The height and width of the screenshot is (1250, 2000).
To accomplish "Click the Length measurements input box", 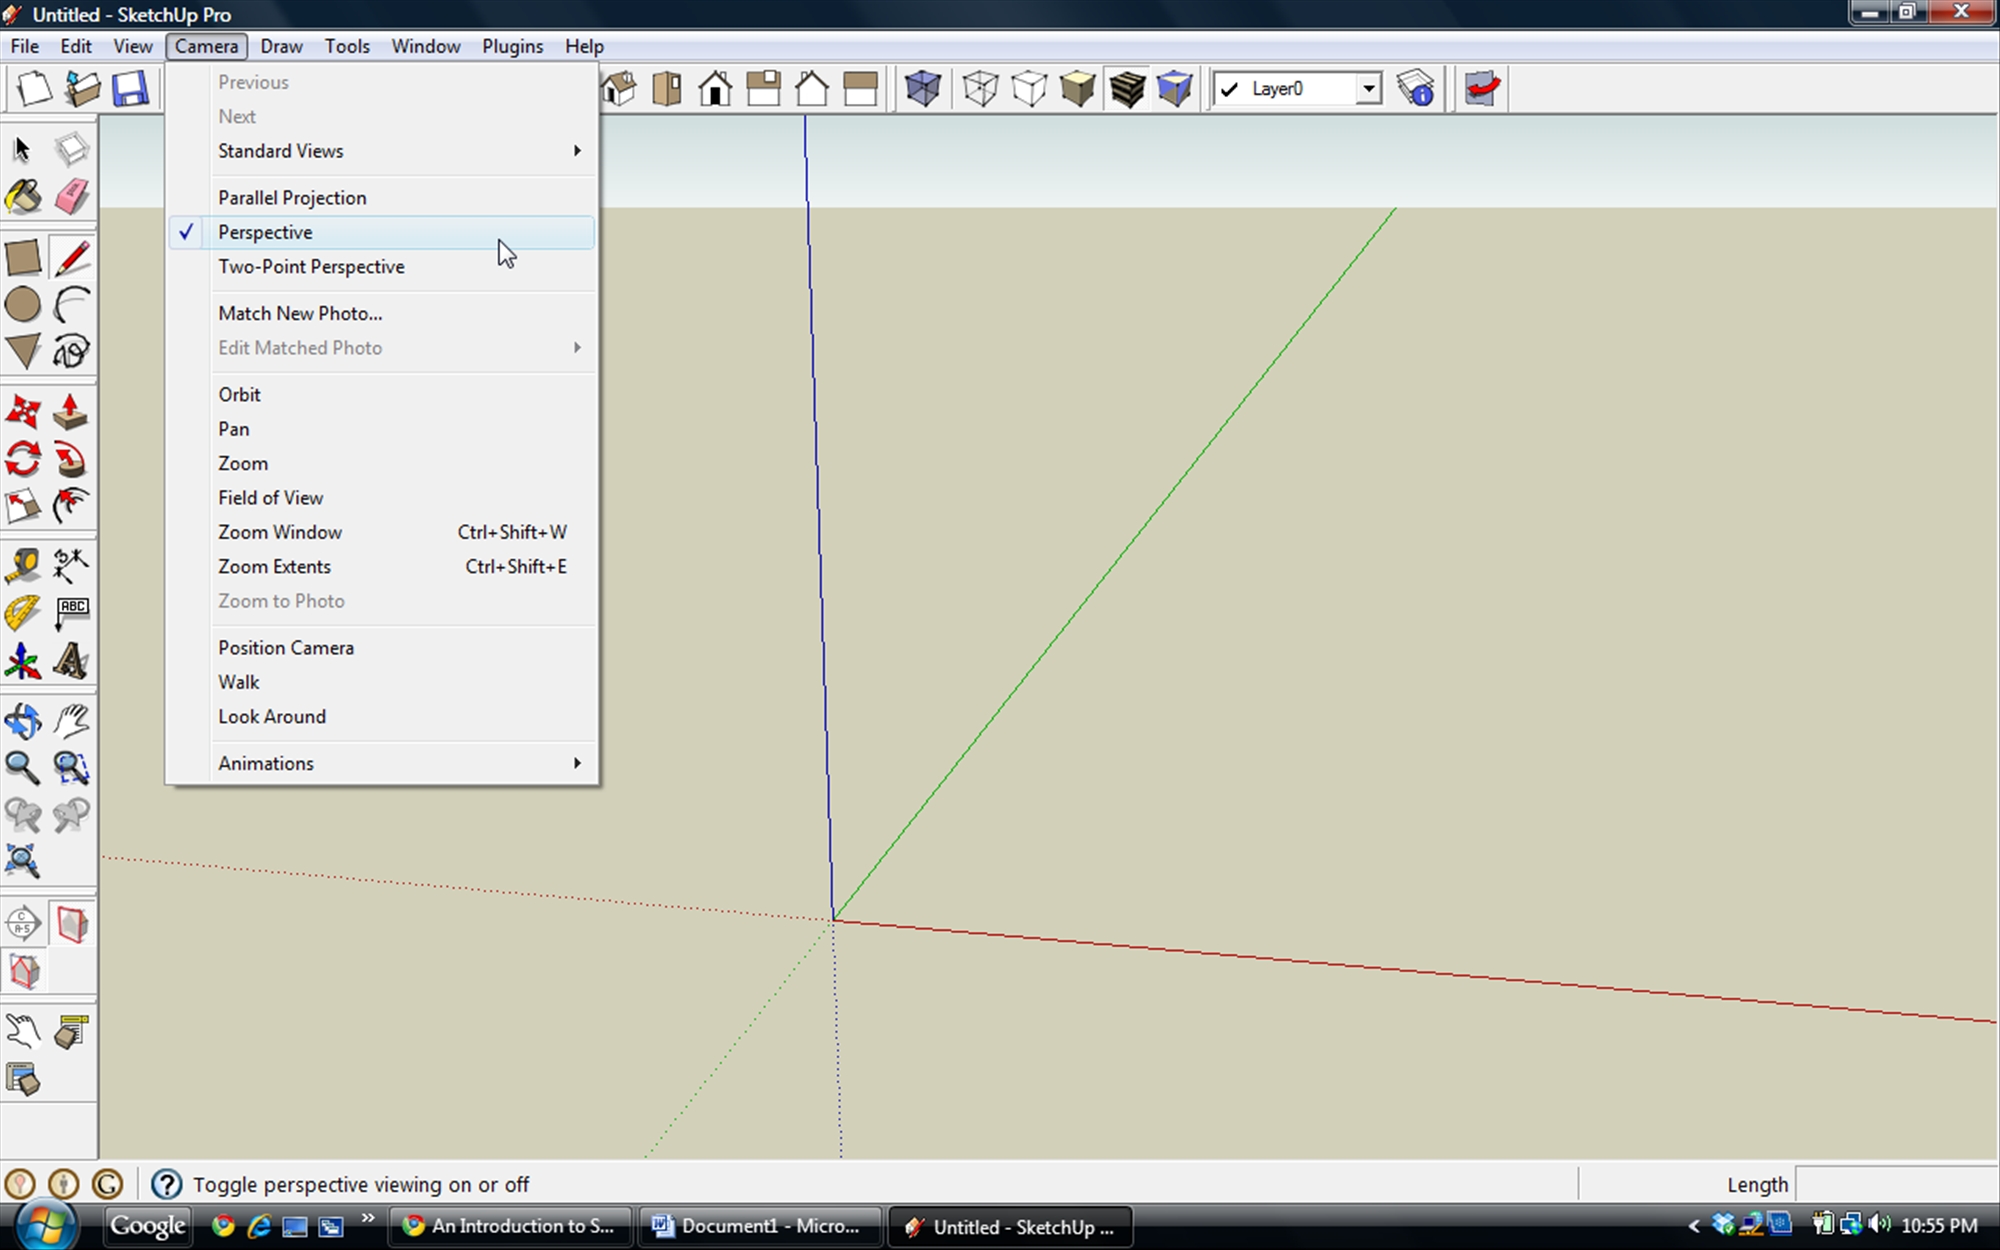I will pyautogui.click(x=1895, y=1184).
